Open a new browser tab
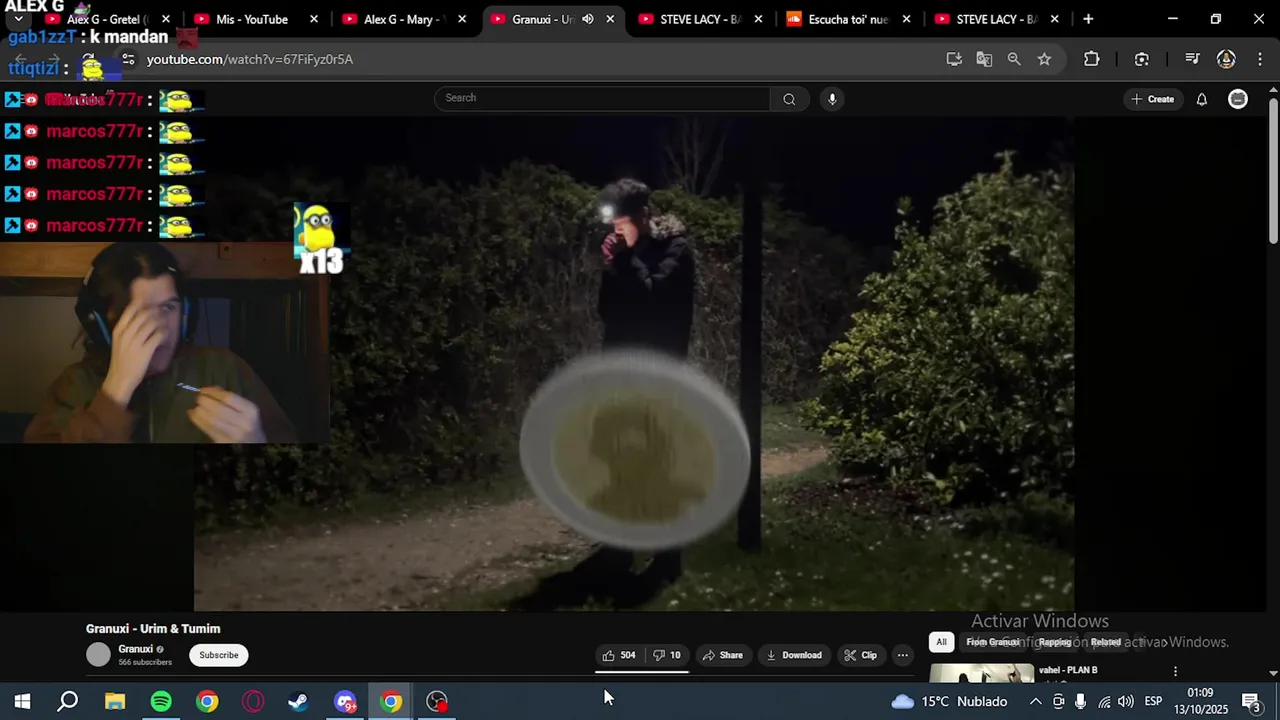 point(1088,19)
